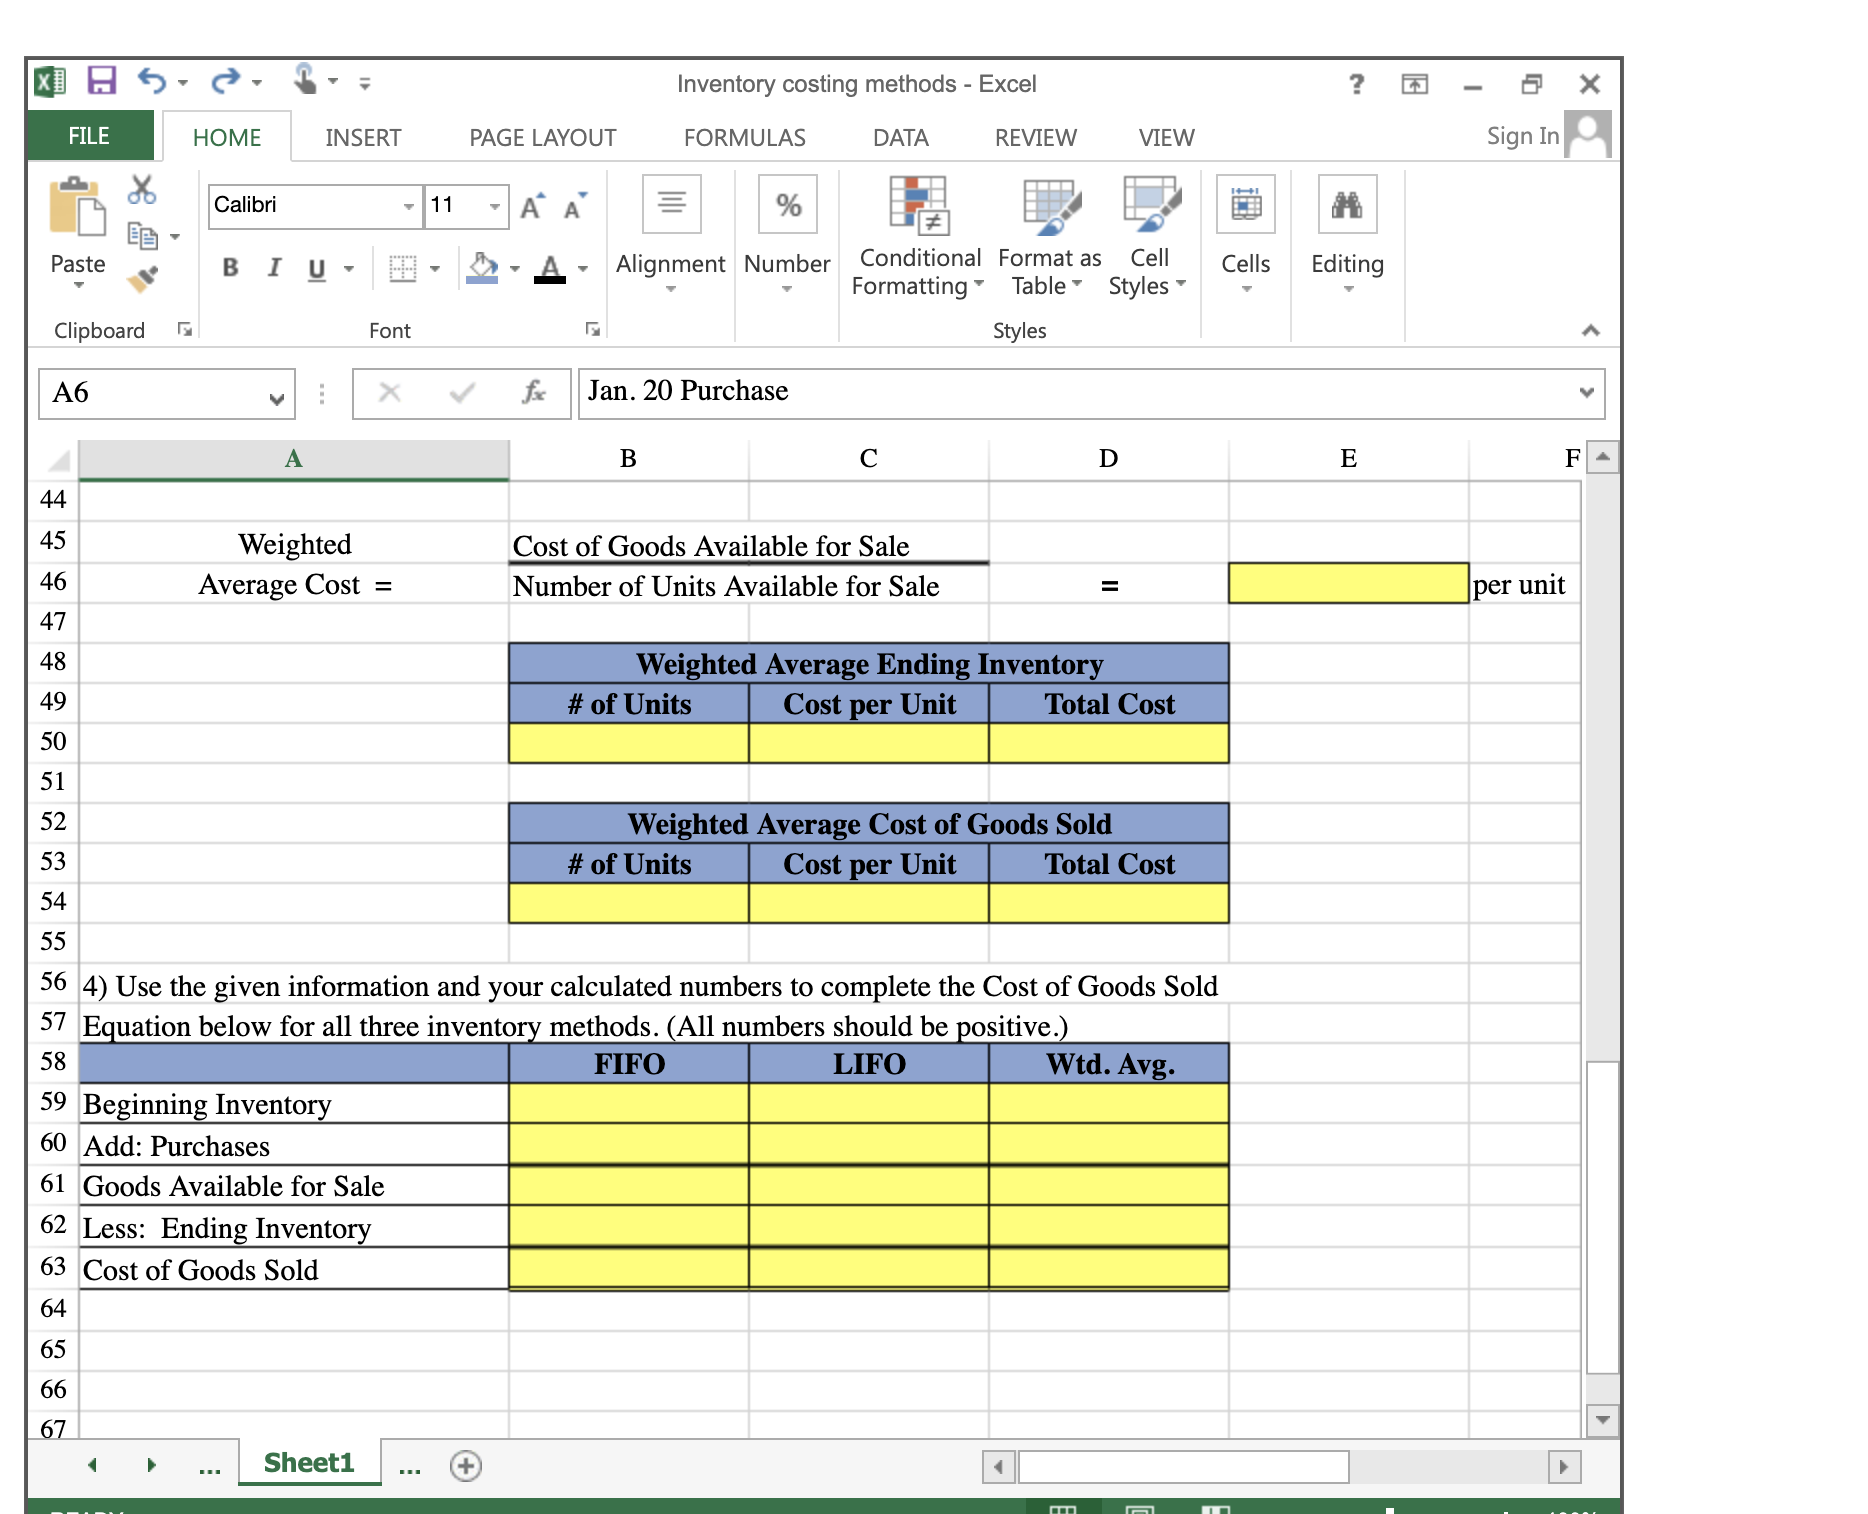Click the Insert Function fx icon
Viewport: 1868px width, 1514px height.
click(x=533, y=393)
